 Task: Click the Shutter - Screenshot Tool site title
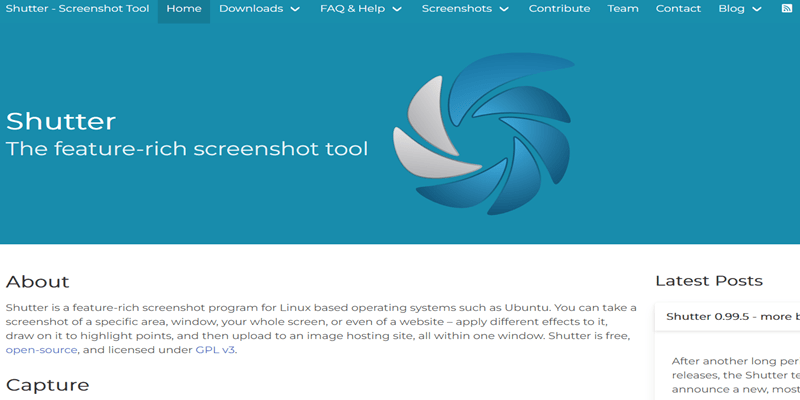(x=78, y=9)
